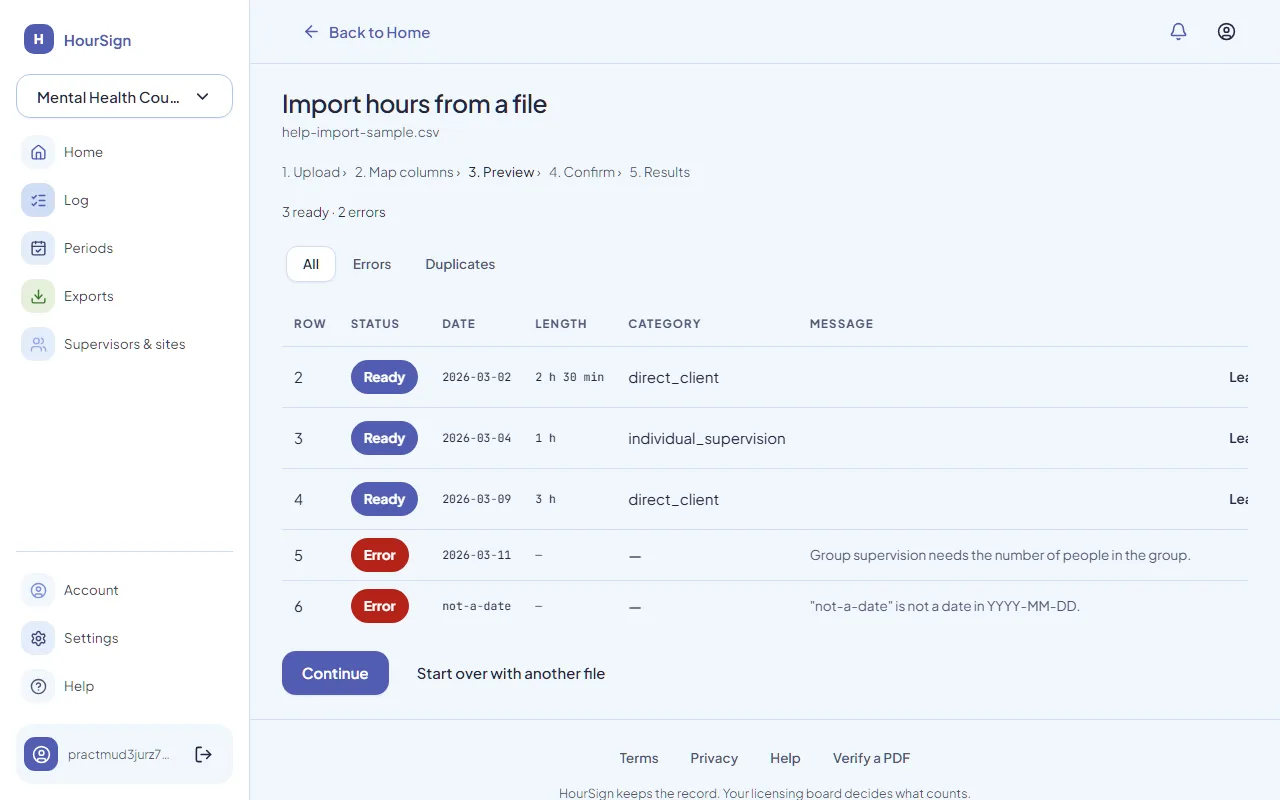Viewport: 1280px width, 800px height.
Task: Click the HourSign logo icon
Action: 38,39
